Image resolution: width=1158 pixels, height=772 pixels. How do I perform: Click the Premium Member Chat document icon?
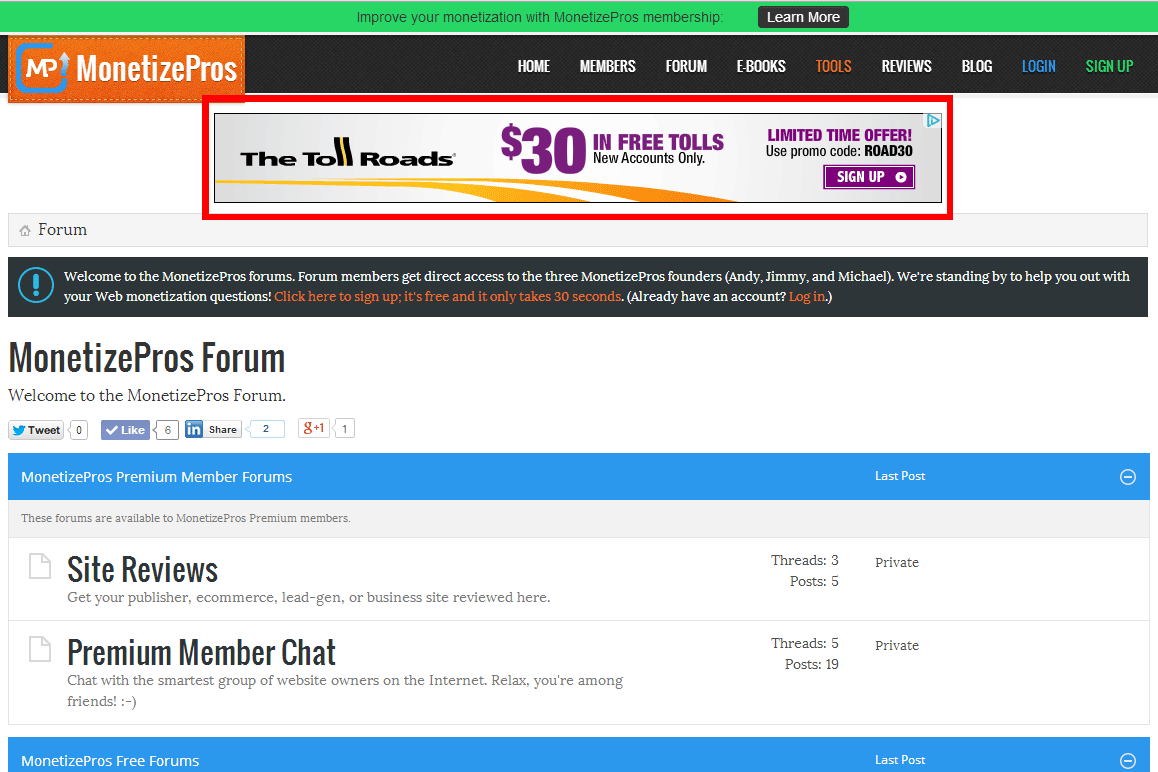click(x=39, y=650)
